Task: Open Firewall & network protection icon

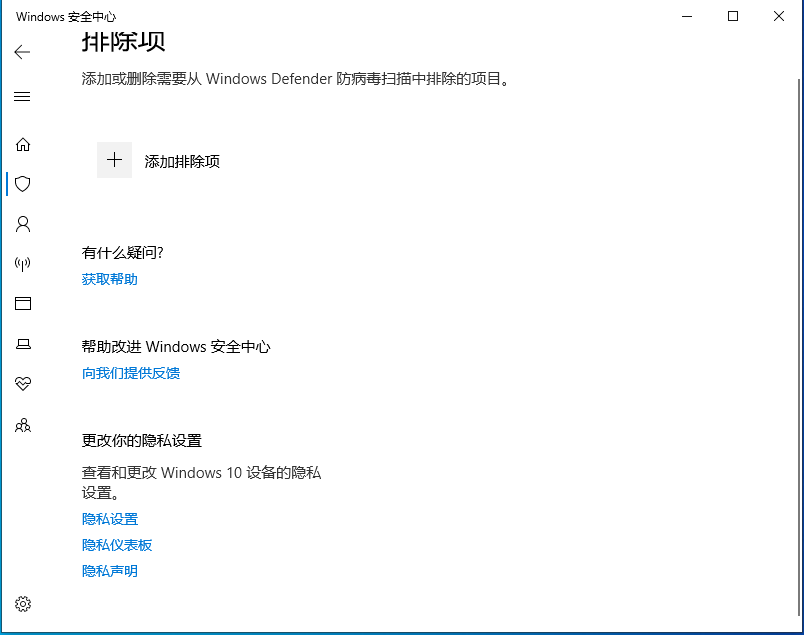Action: pos(23,264)
